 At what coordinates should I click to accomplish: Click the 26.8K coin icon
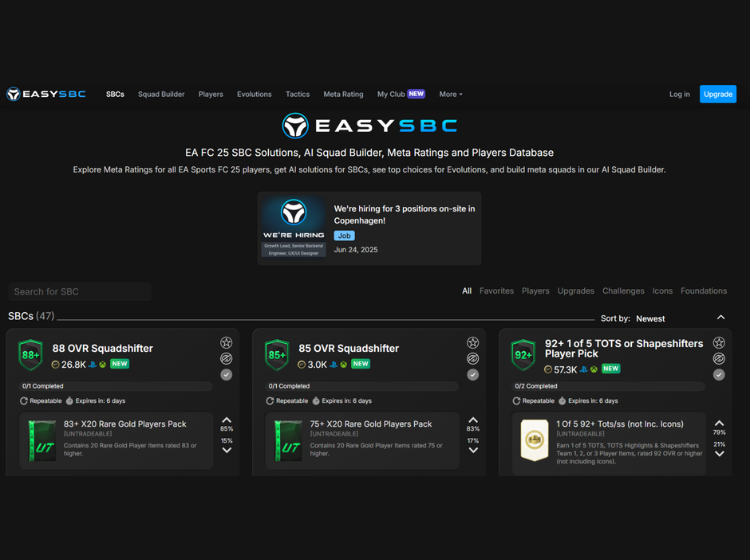(55, 364)
